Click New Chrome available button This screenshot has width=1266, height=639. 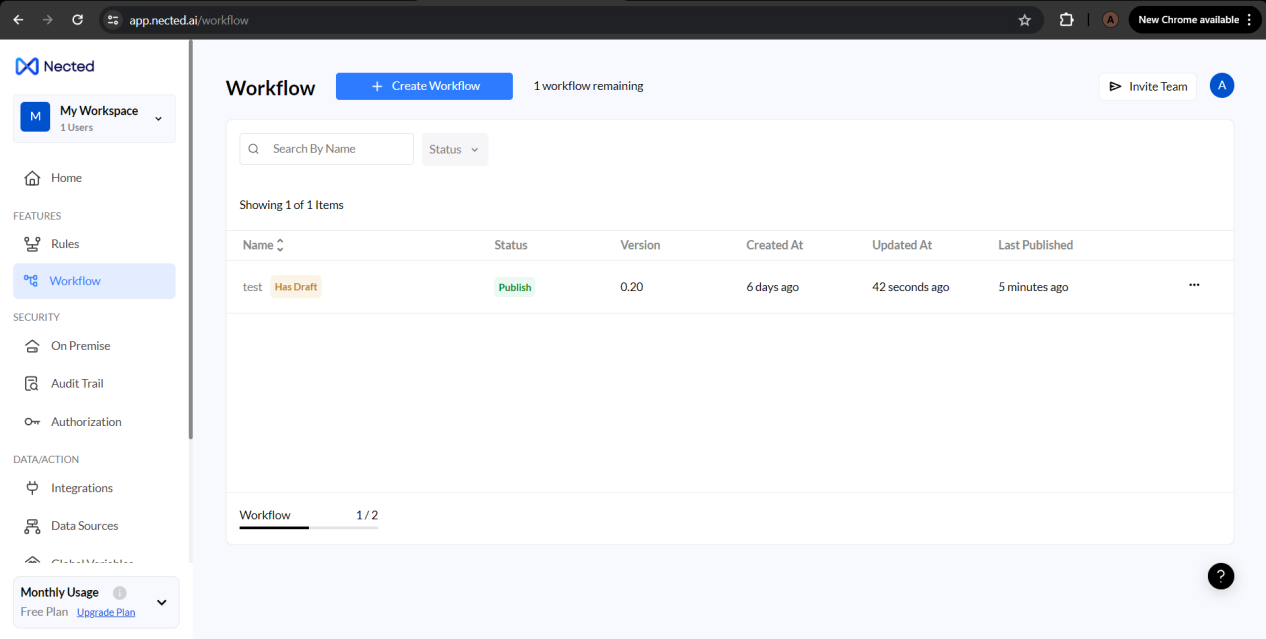pyautogui.click(x=1195, y=20)
